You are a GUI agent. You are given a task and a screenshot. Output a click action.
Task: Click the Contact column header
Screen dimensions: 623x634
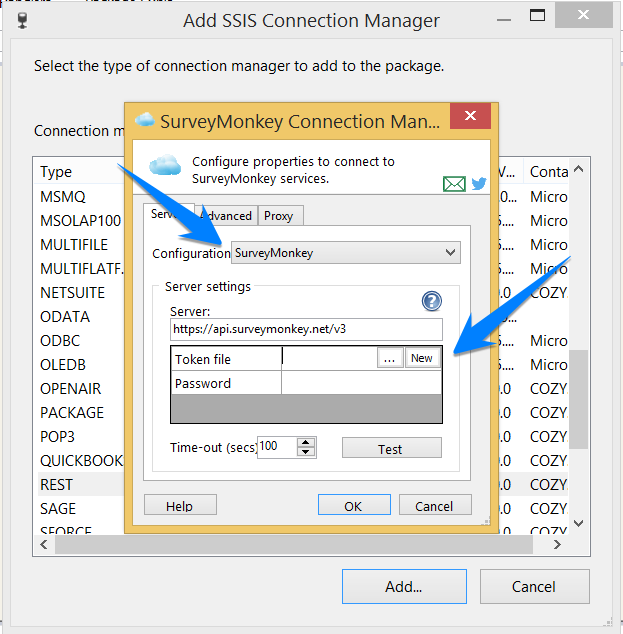coord(549,172)
